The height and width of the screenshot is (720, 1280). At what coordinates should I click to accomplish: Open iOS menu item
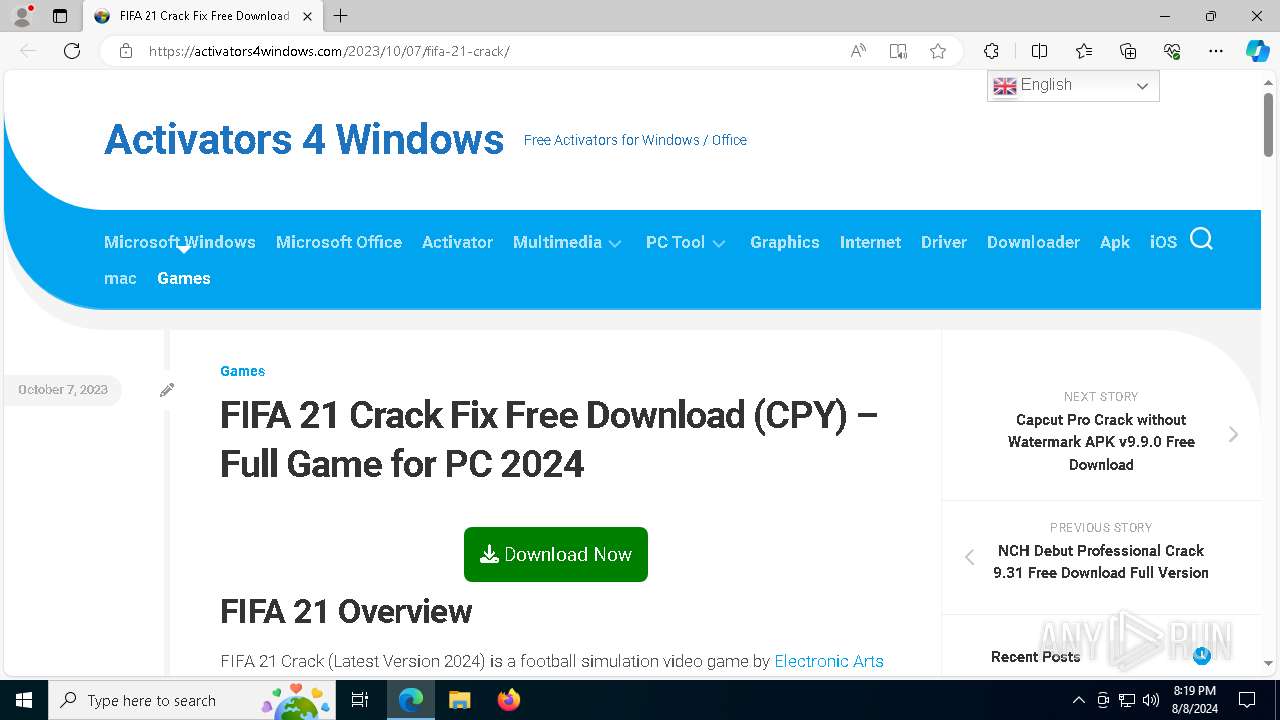point(1163,242)
